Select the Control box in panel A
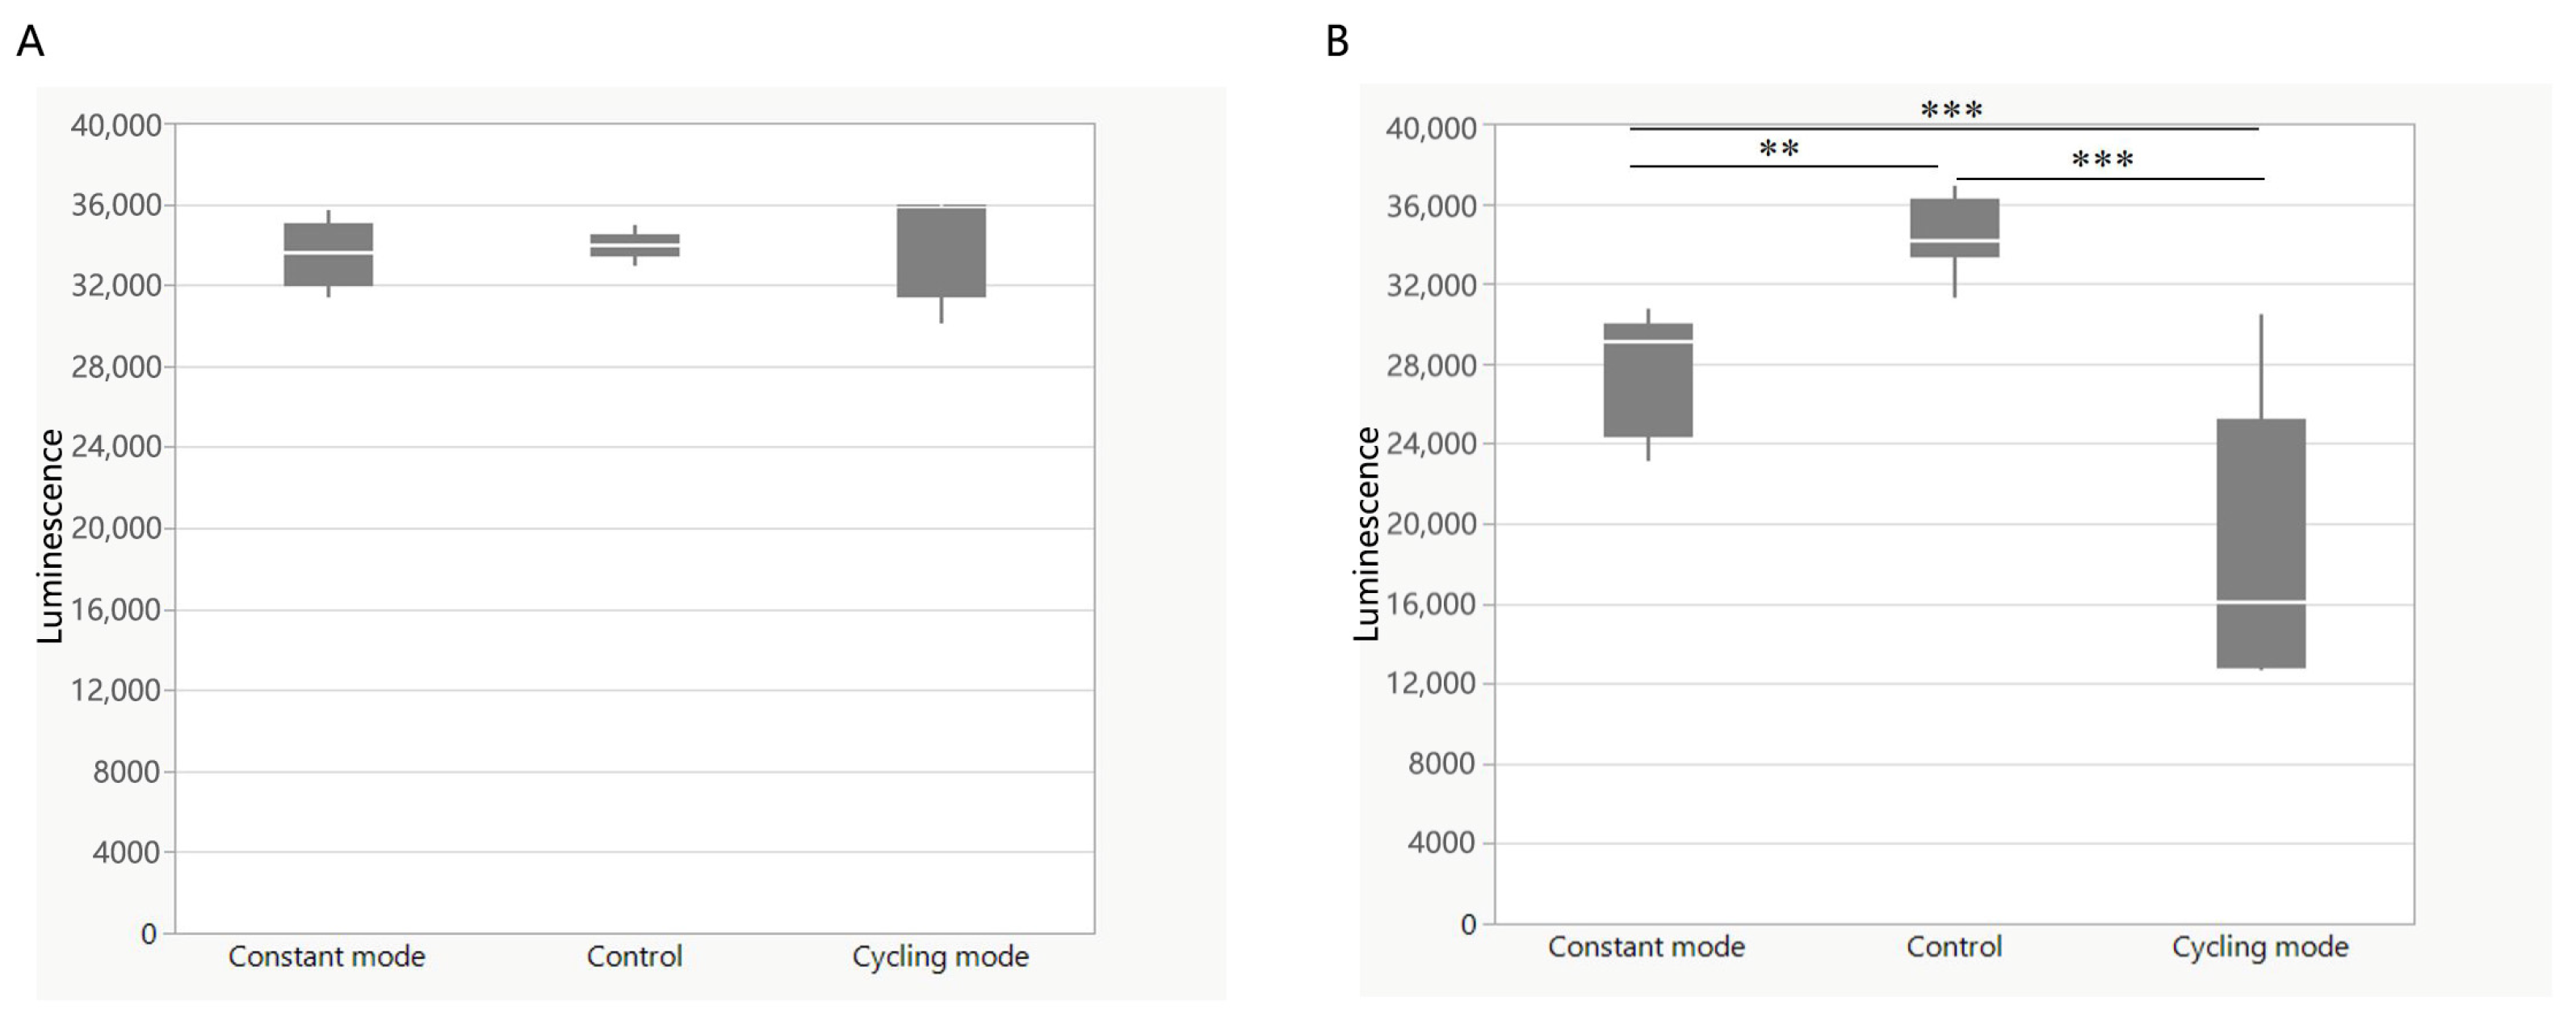 [x=634, y=245]
